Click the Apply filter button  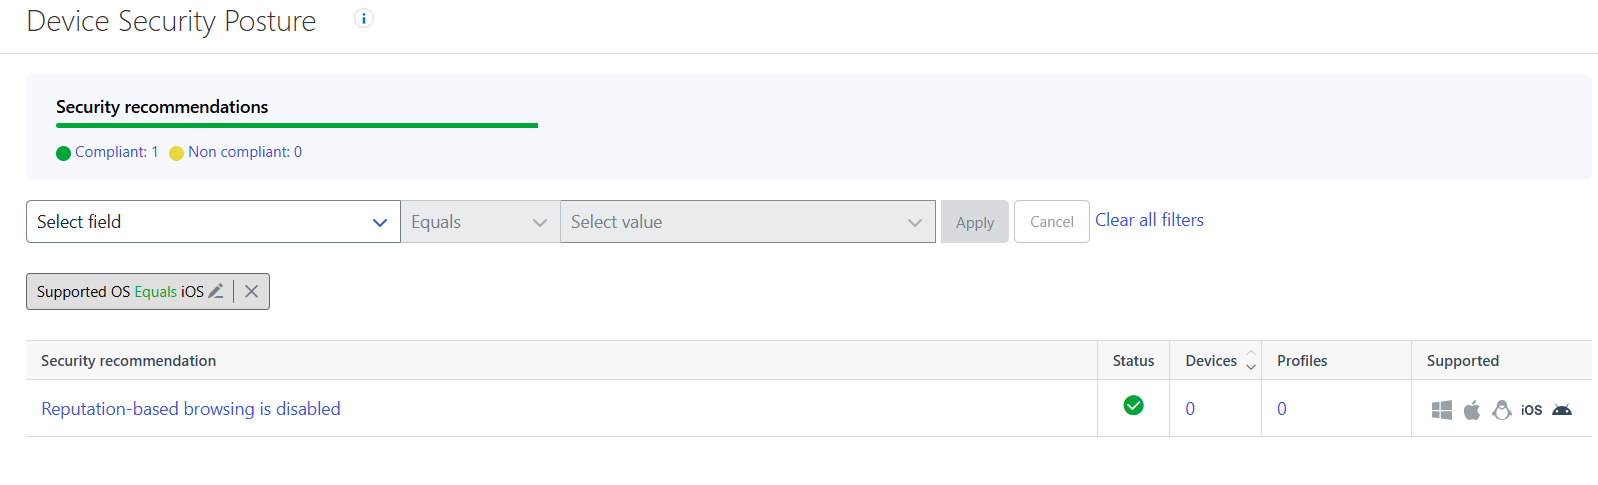(975, 222)
